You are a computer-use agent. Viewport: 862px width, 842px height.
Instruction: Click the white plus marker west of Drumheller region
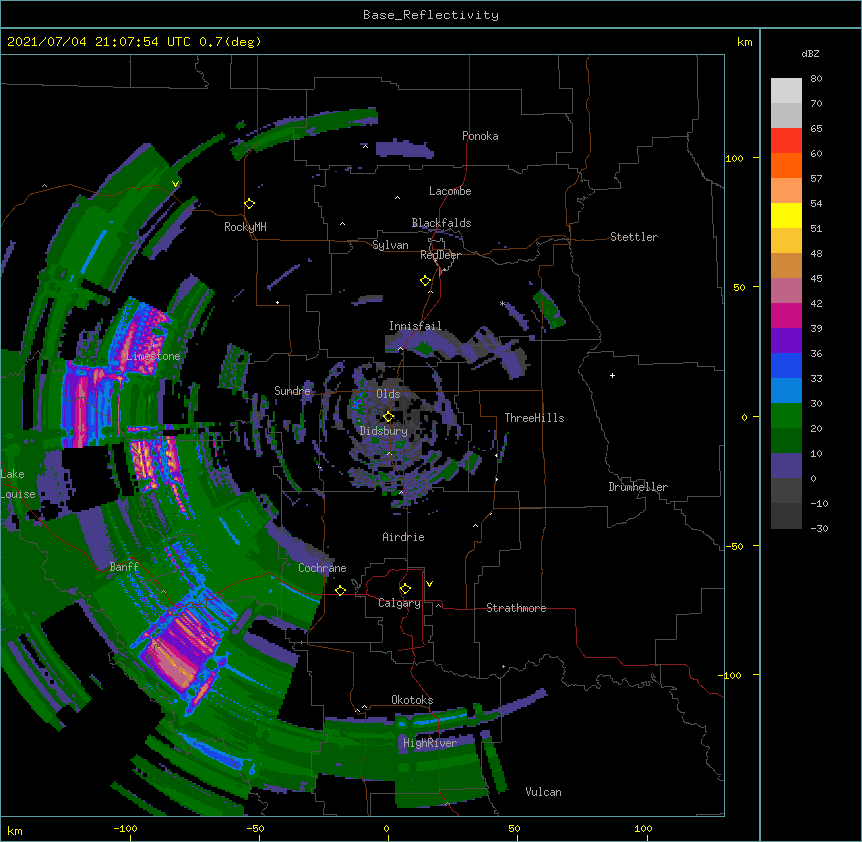click(612, 375)
